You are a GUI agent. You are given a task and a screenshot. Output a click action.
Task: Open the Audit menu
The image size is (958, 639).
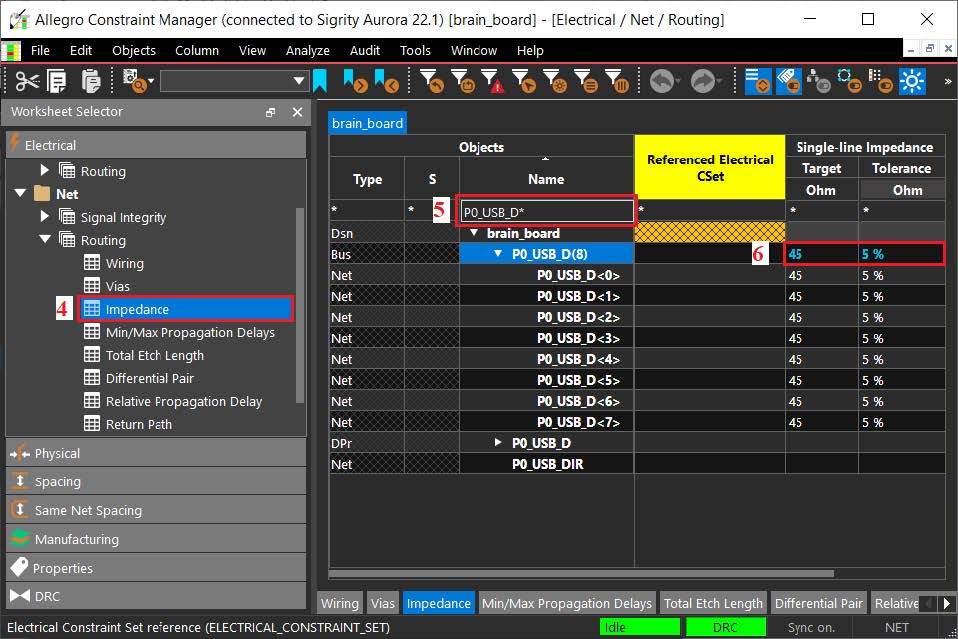click(365, 51)
